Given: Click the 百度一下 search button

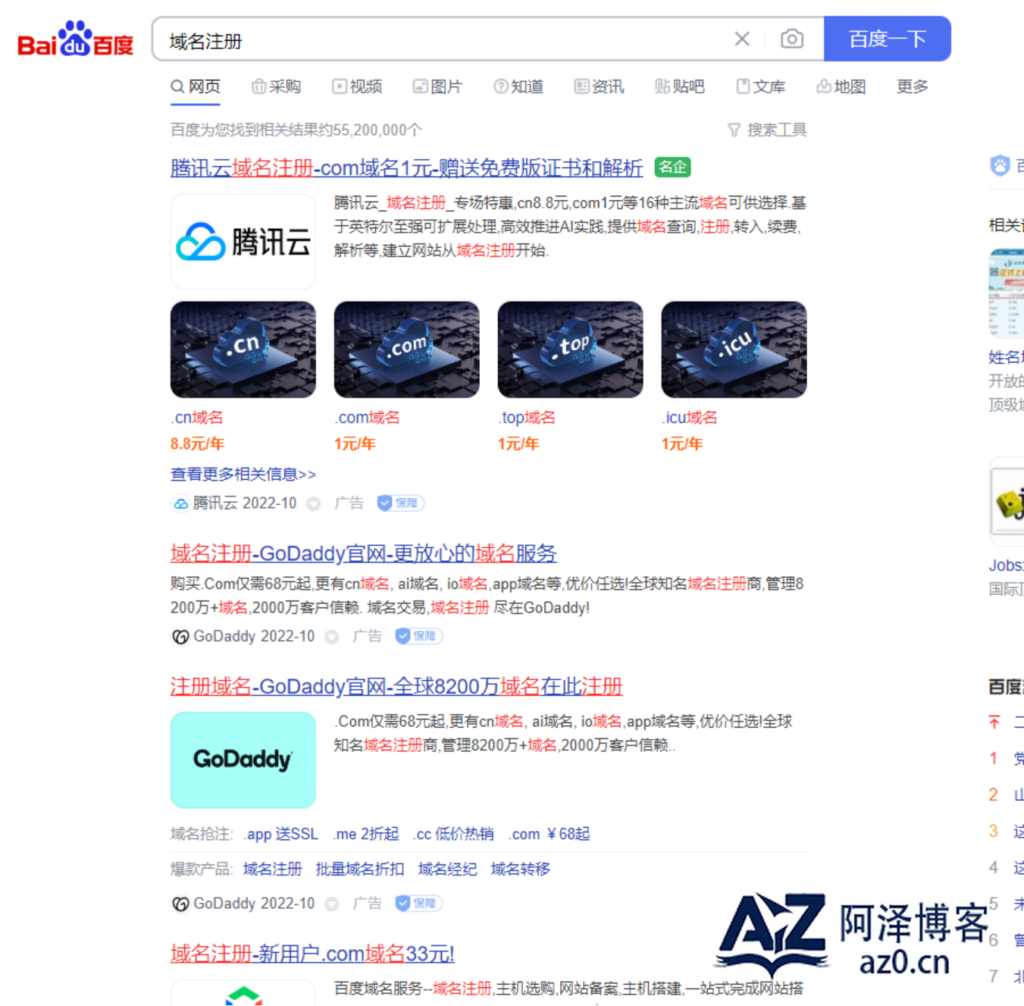Looking at the screenshot, I should pyautogui.click(x=887, y=39).
